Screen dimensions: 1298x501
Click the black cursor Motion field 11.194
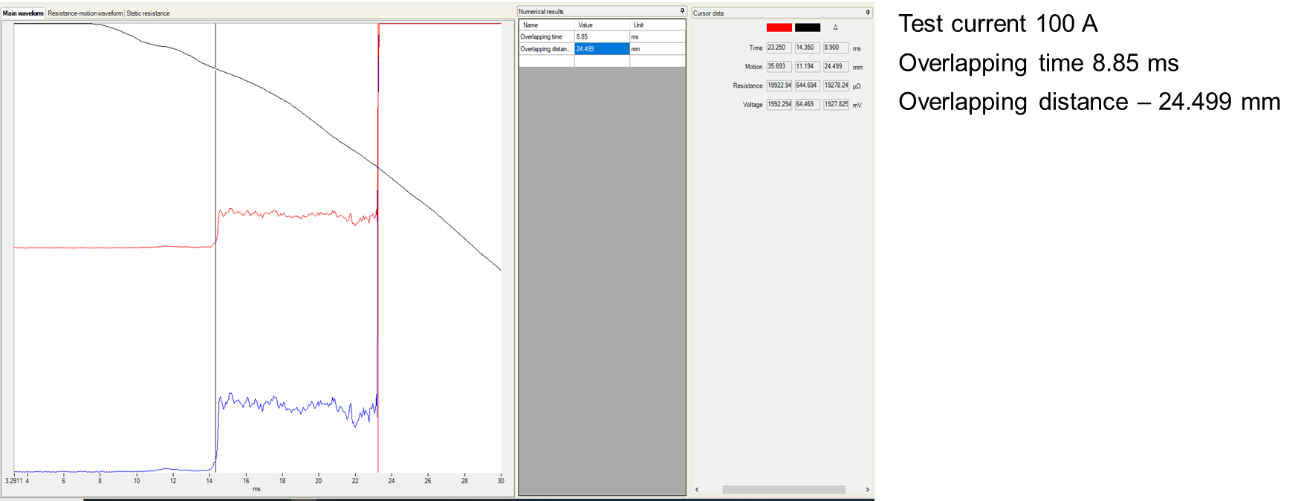[807, 66]
